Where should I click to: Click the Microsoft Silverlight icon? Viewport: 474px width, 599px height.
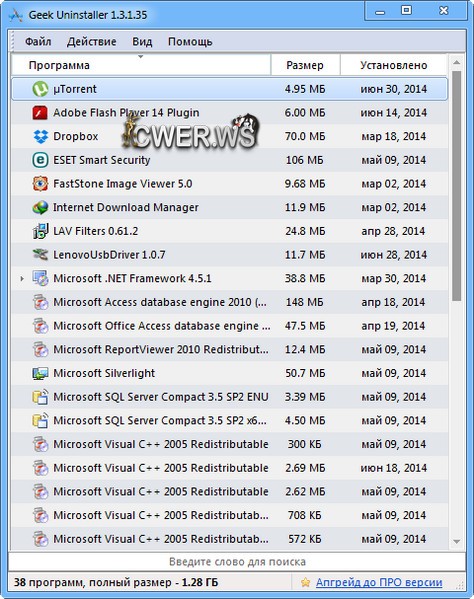pyautogui.click(x=40, y=373)
